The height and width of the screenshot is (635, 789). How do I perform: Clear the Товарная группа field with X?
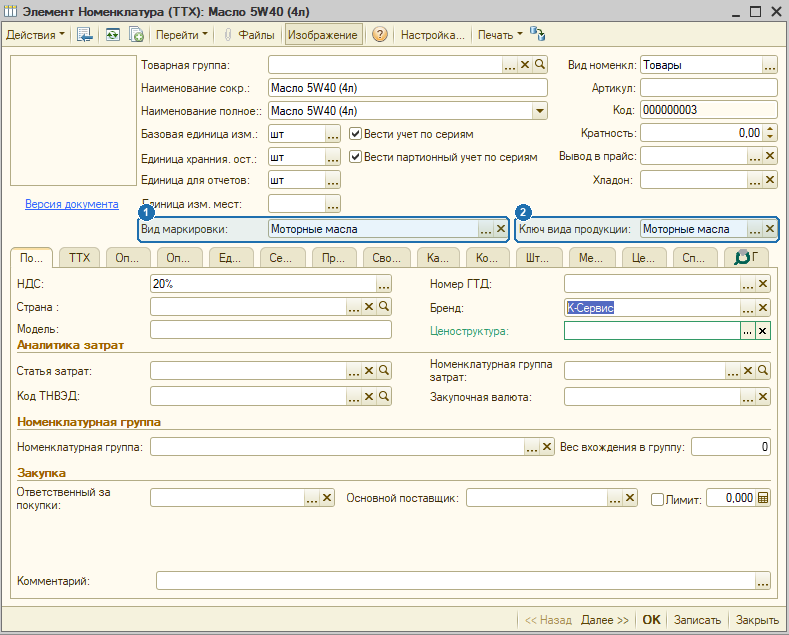[525, 64]
